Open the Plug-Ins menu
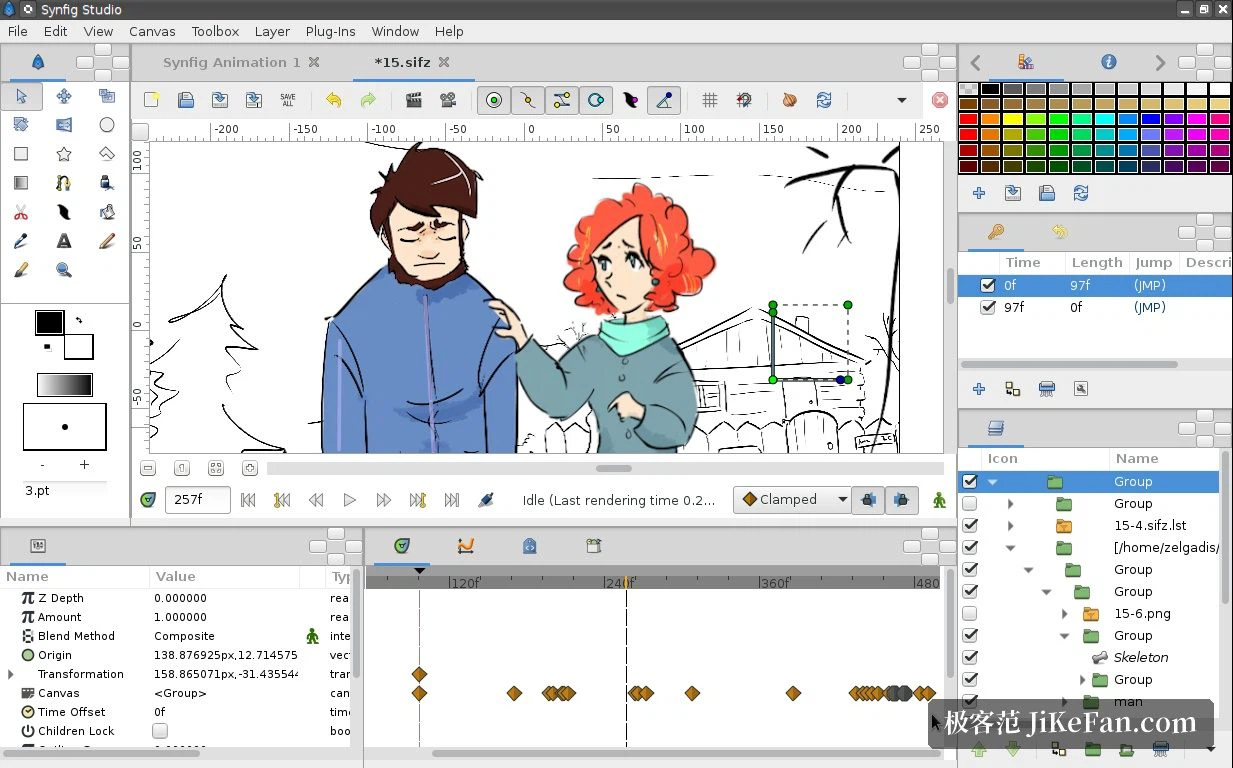 pyautogui.click(x=331, y=31)
